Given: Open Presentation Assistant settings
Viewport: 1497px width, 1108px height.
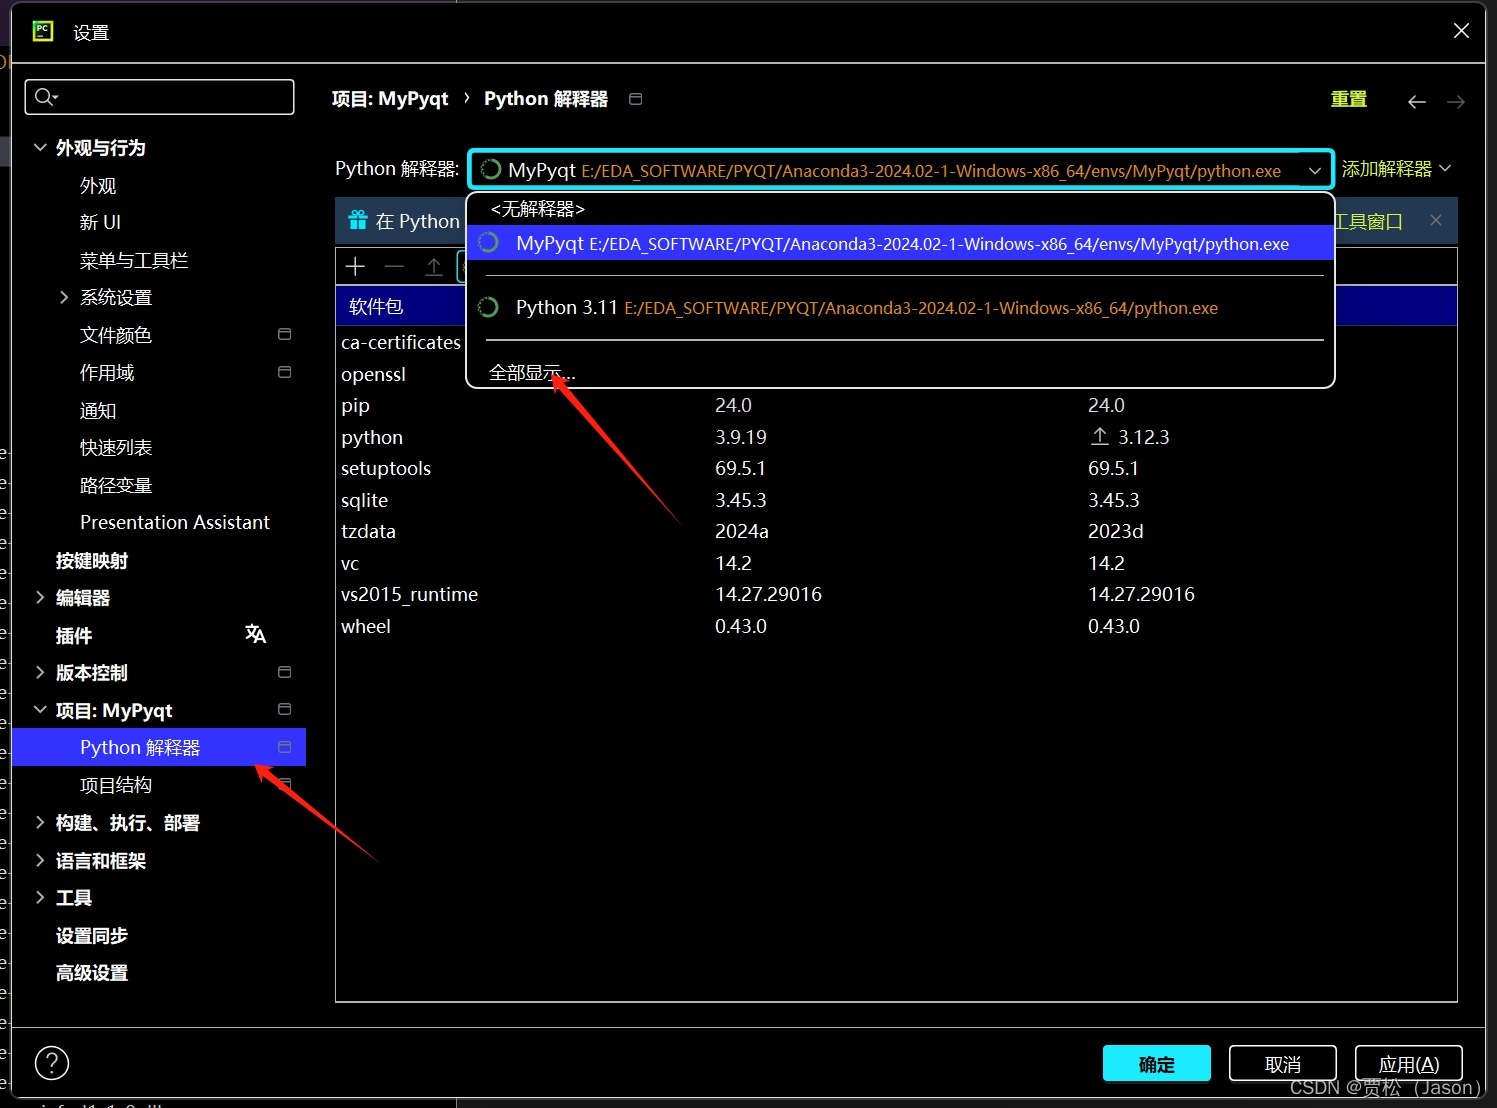Looking at the screenshot, I should 175,522.
